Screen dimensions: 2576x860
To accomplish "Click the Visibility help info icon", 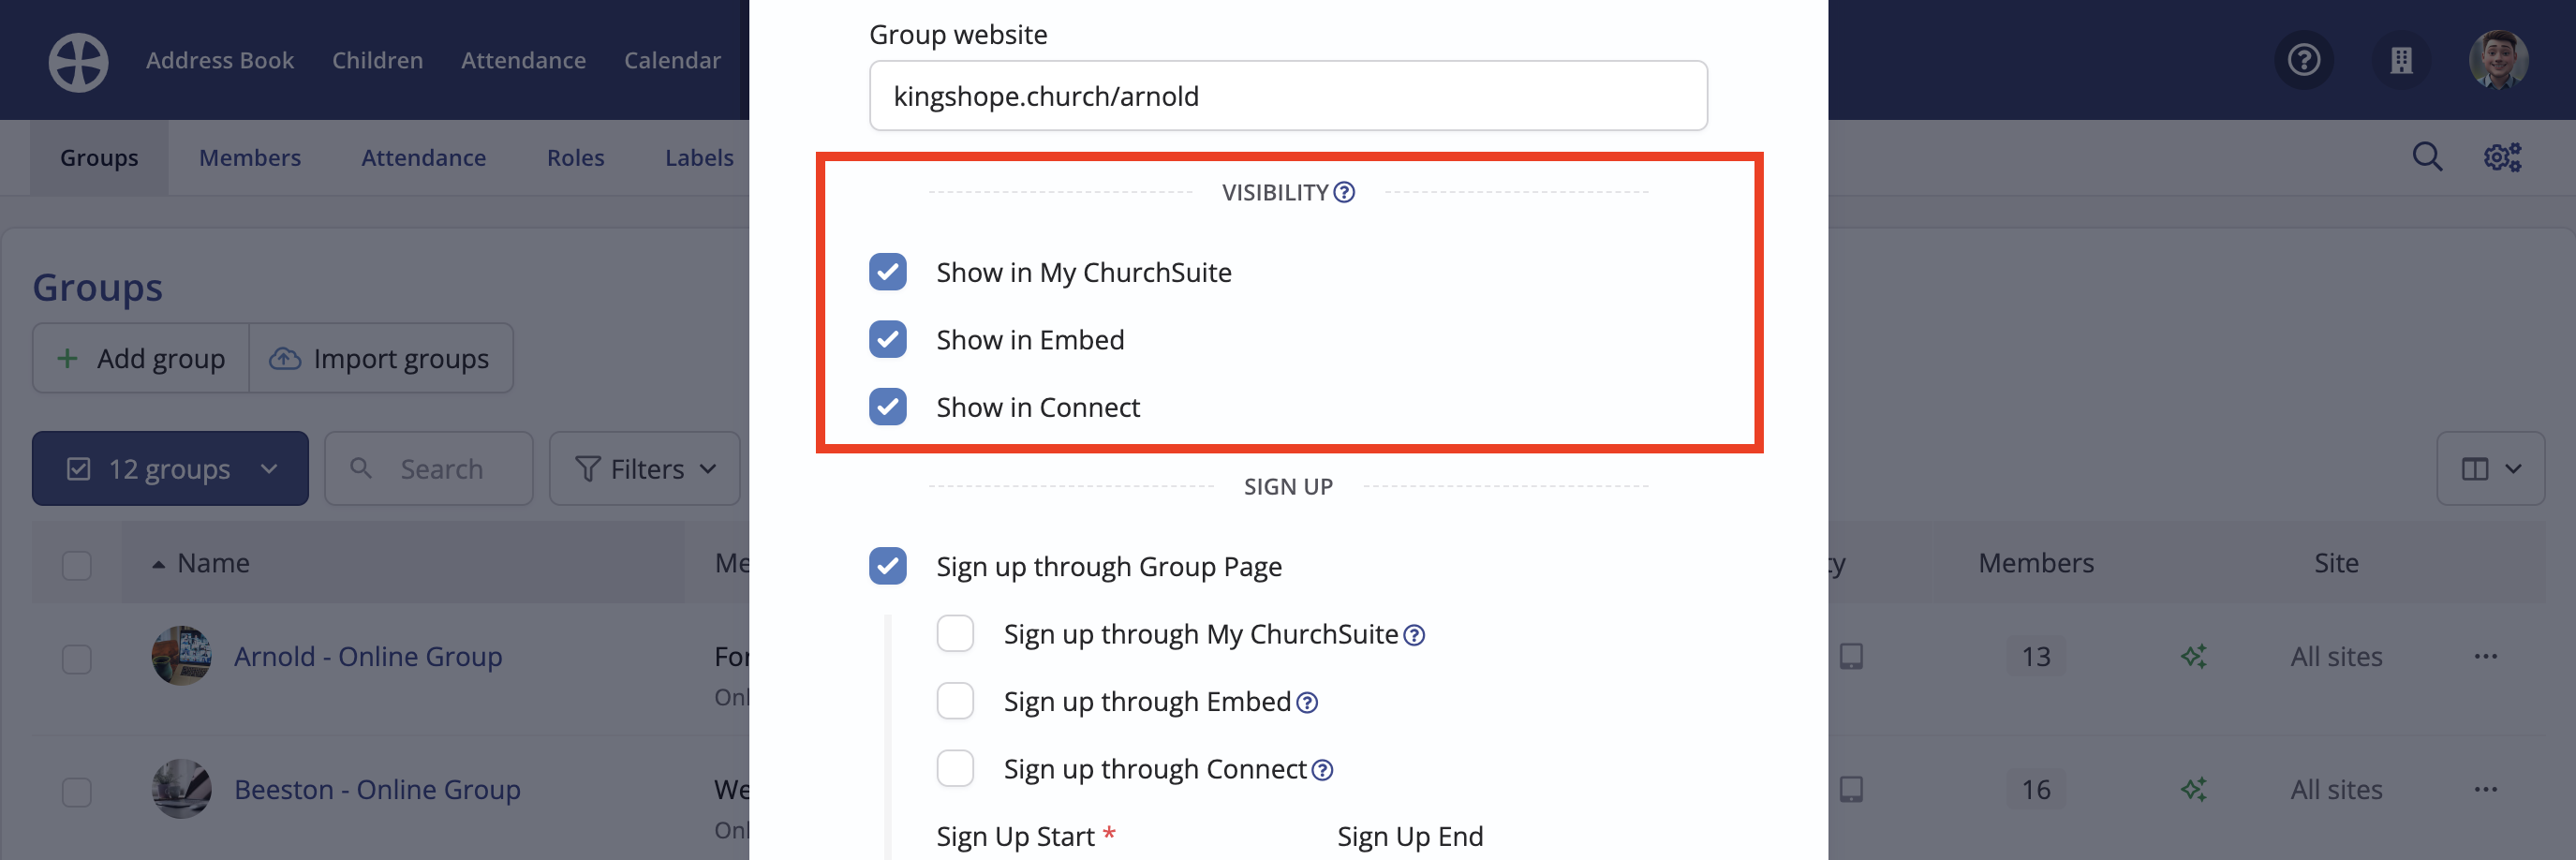I will pyautogui.click(x=1344, y=192).
